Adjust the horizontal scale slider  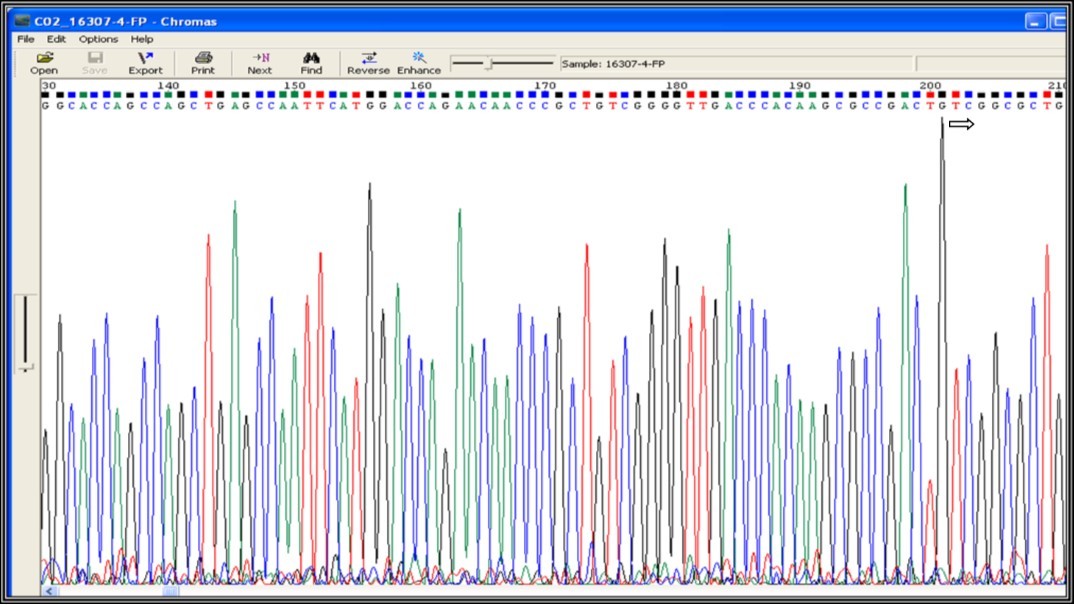point(489,61)
